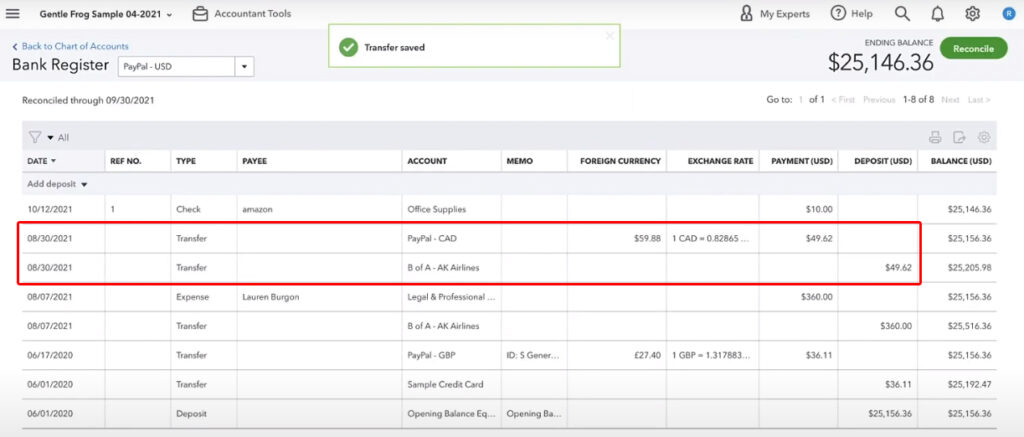Select the Opening Balance Equity deposit row
Viewport: 1024px width, 437px height.
tap(509, 413)
